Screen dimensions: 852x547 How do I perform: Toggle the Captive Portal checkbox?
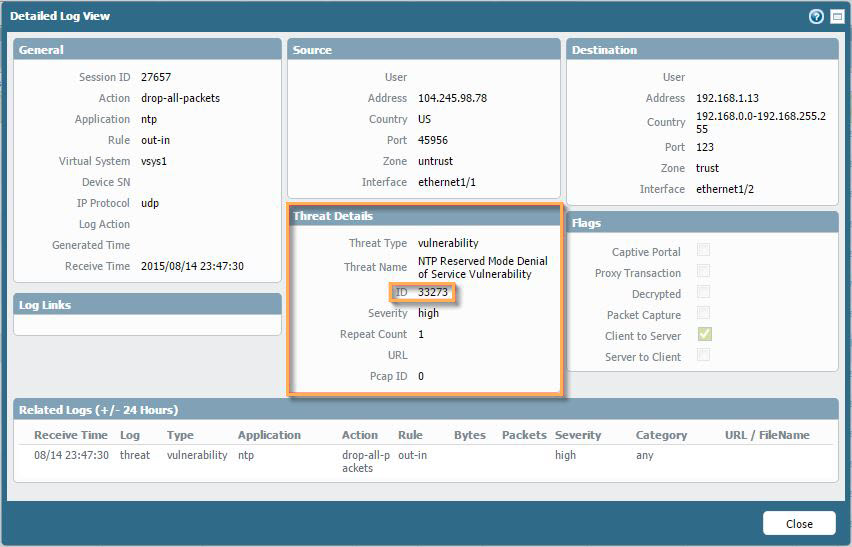coord(704,251)
